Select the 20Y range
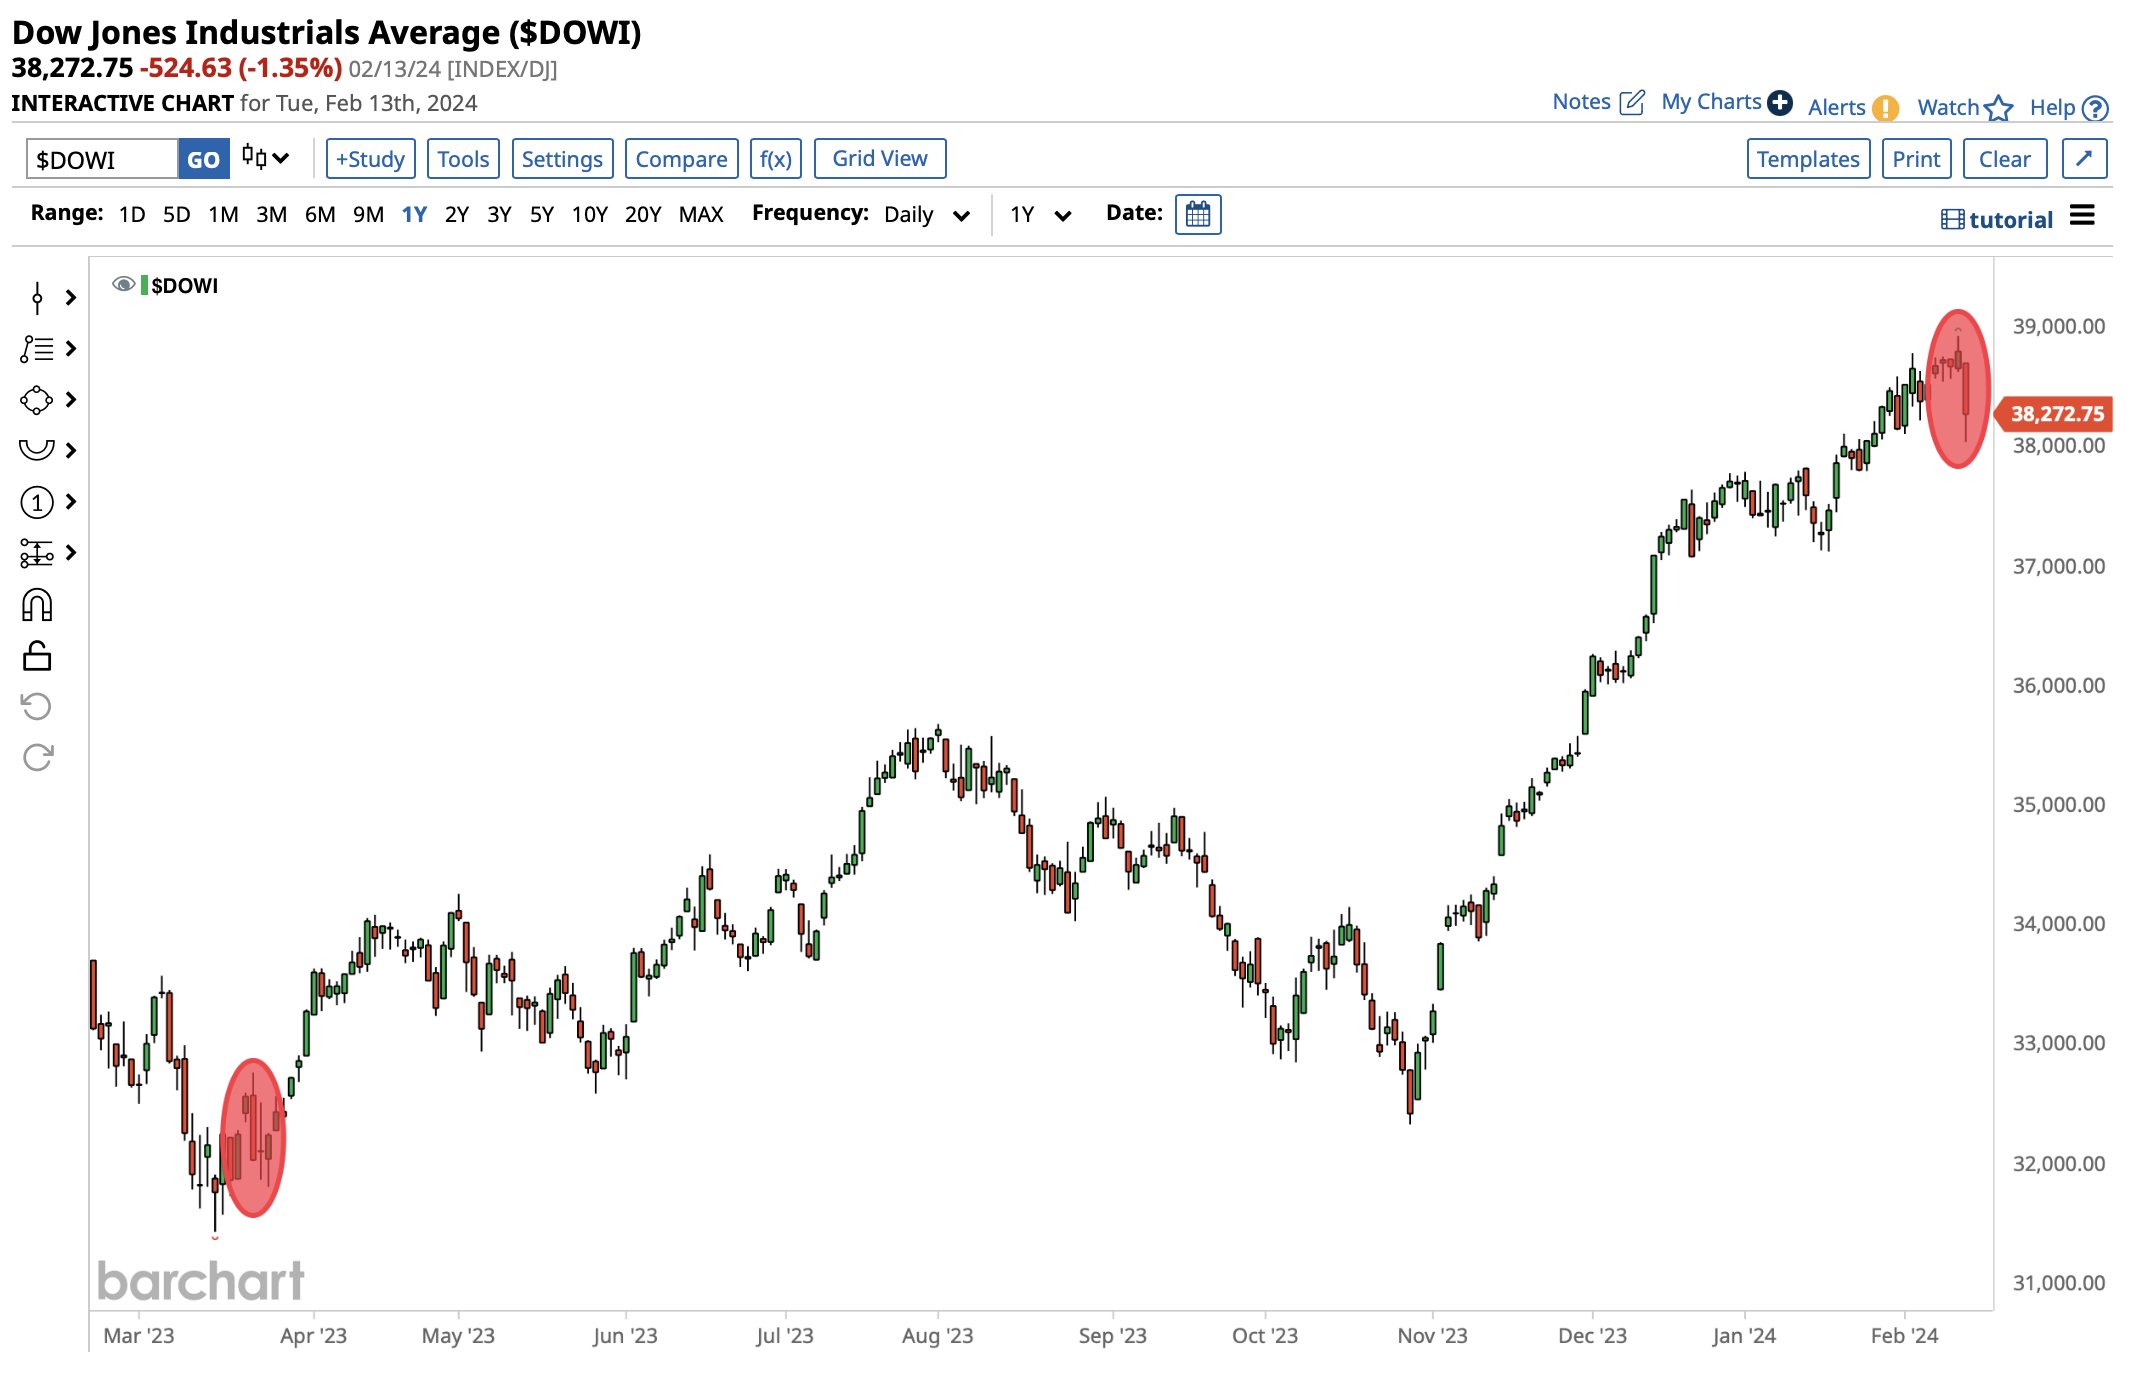2136x1382 pixels. coord(642,215)
